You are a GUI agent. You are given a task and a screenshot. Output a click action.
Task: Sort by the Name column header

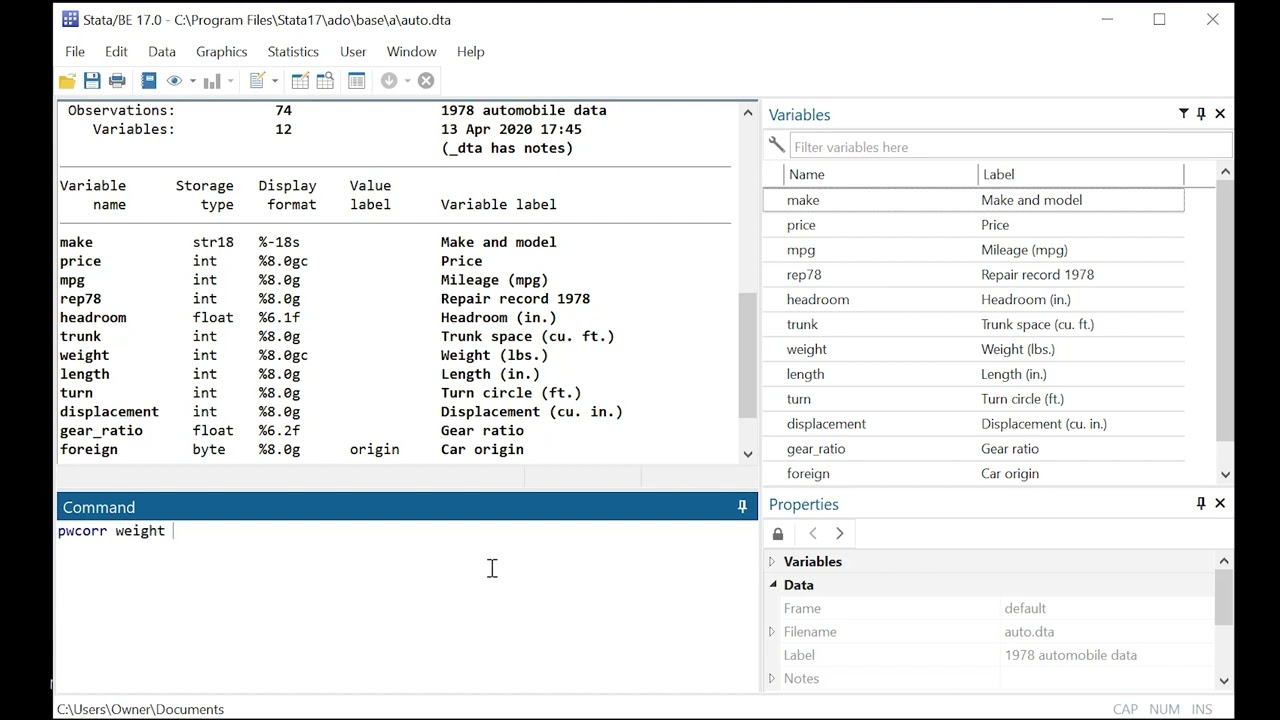881,174
